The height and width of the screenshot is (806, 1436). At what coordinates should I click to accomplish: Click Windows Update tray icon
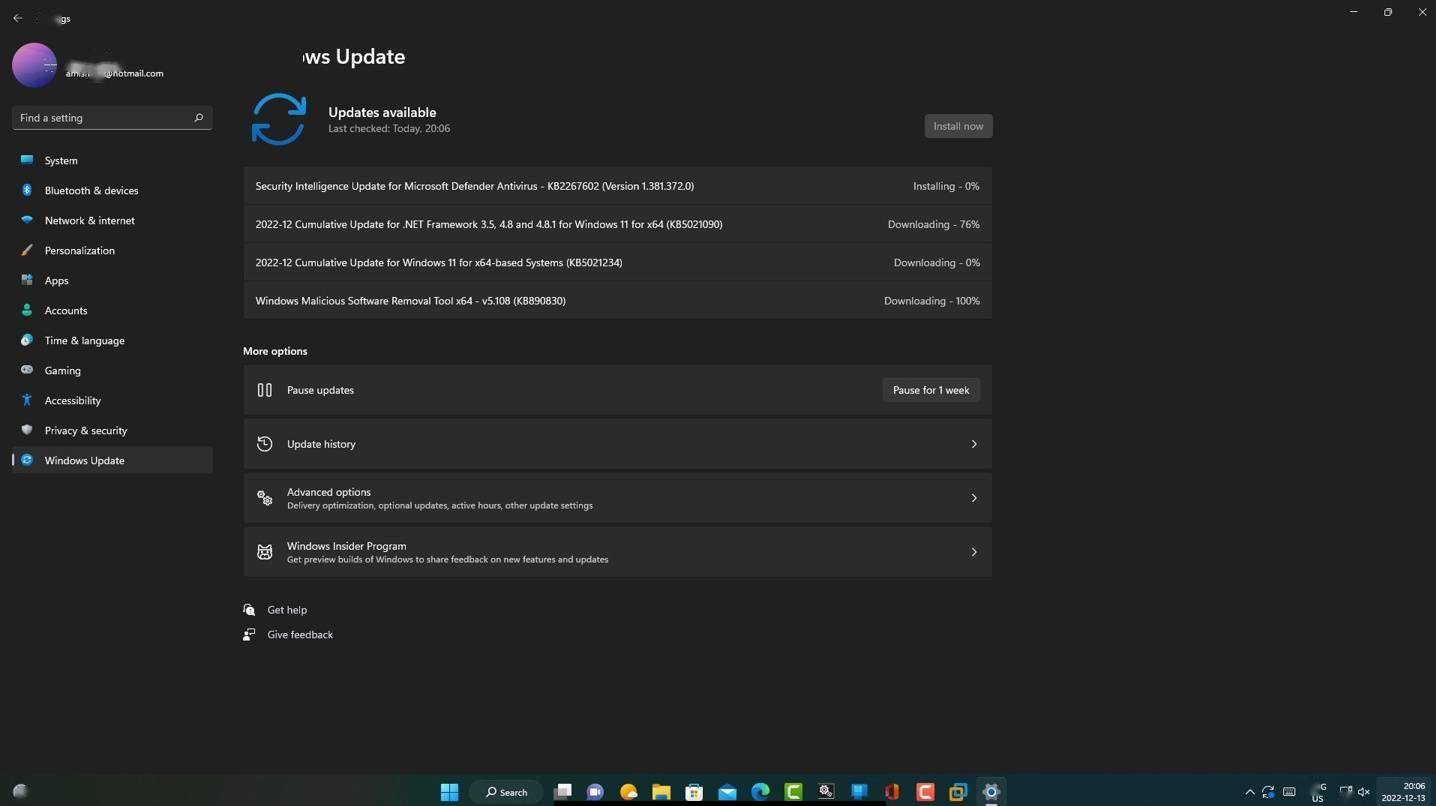(1268, 792)
